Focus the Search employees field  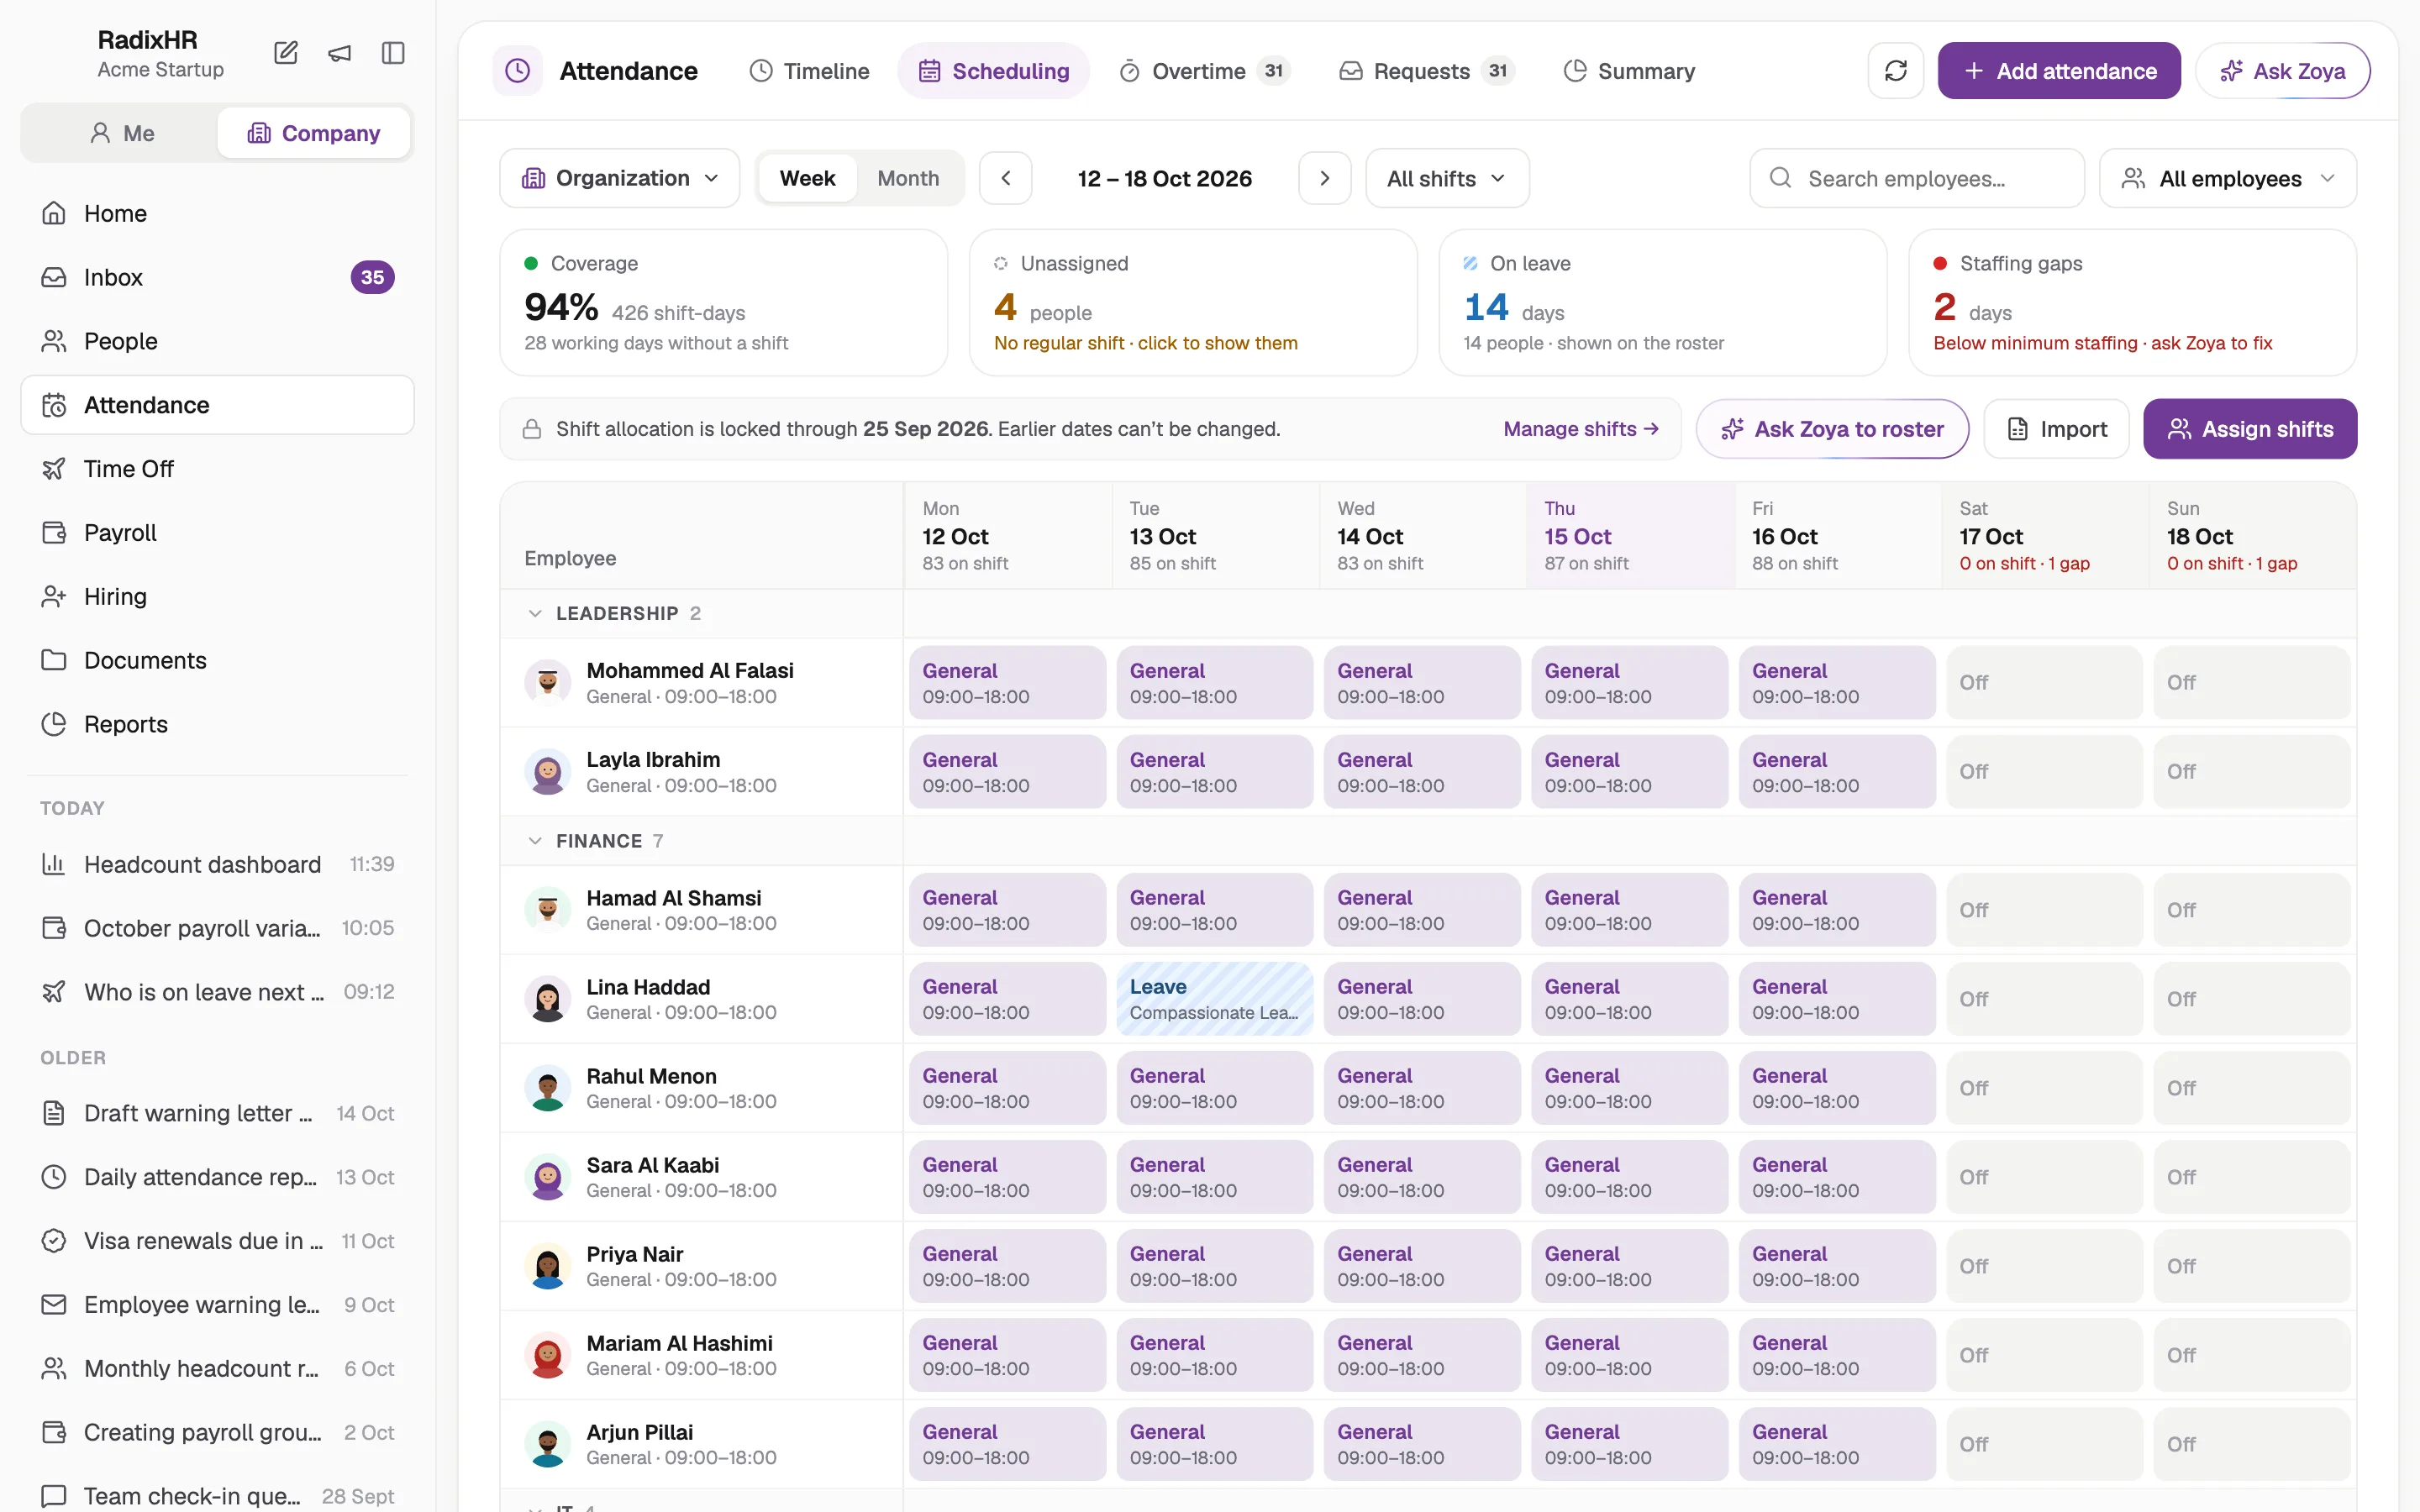1917,178
